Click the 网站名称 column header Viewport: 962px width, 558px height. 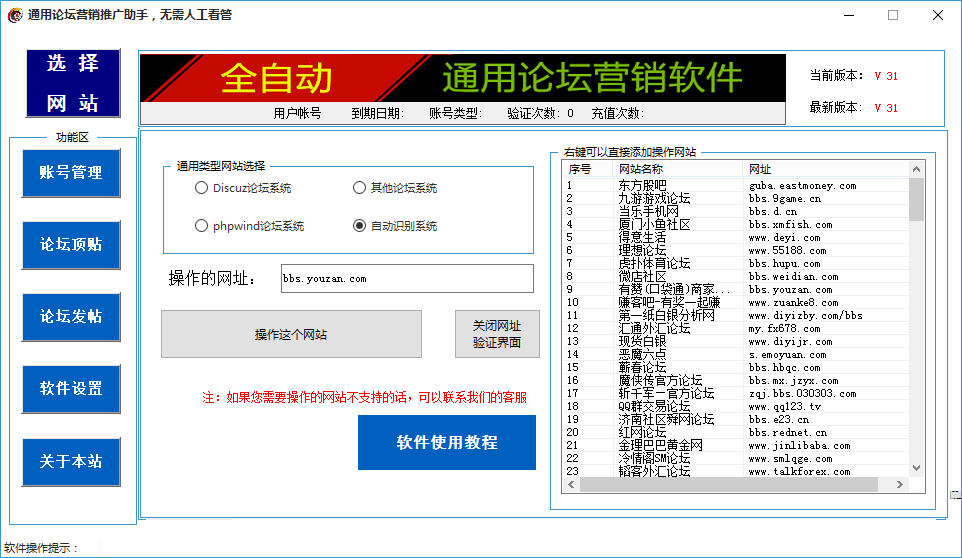[x=678, y=169]
